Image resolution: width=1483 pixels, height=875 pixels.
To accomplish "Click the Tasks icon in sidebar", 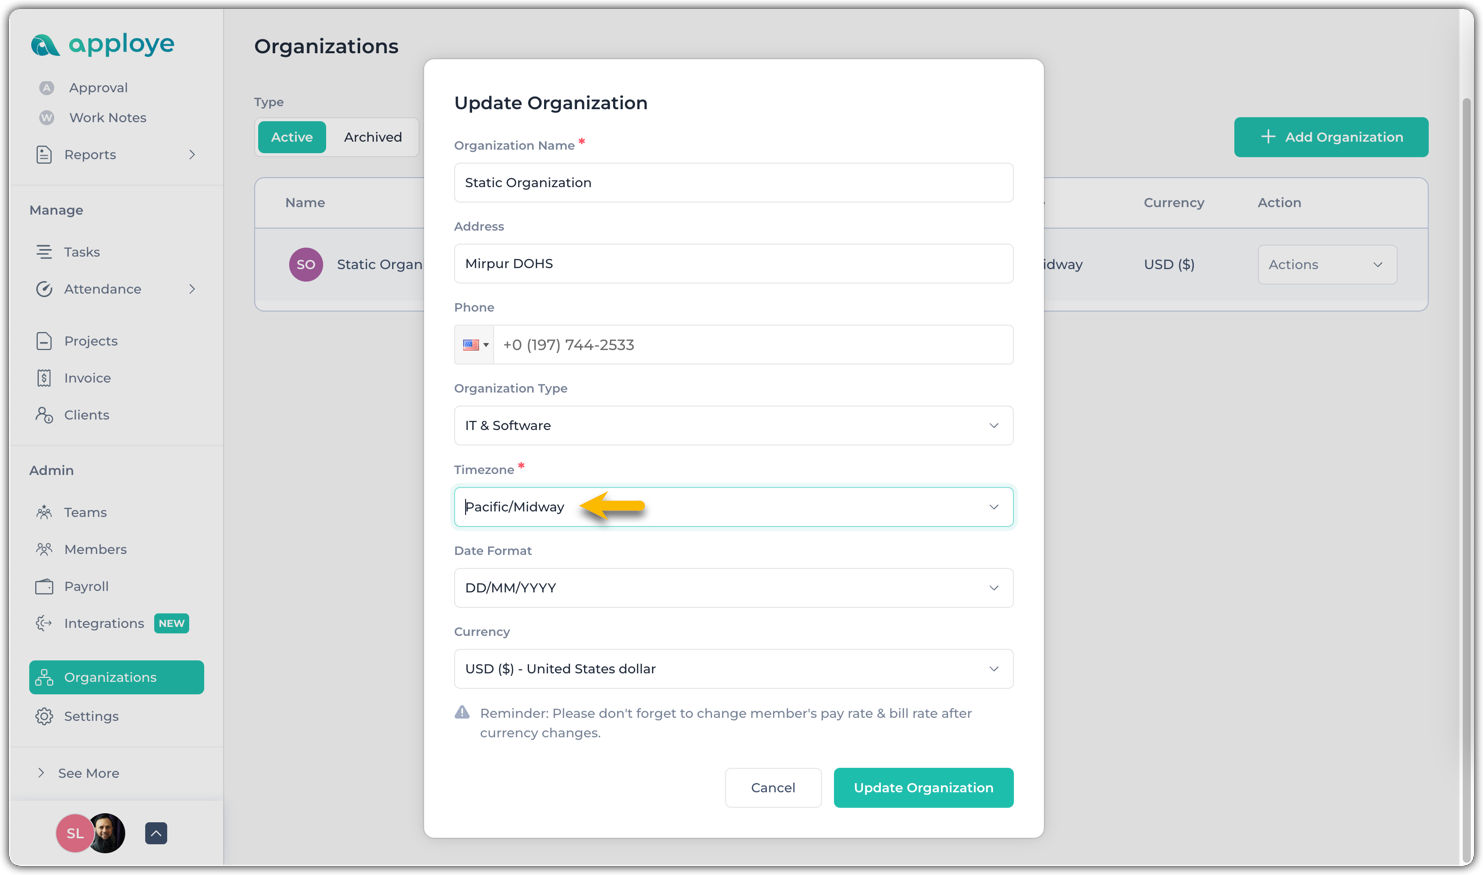I will point(44,252).
